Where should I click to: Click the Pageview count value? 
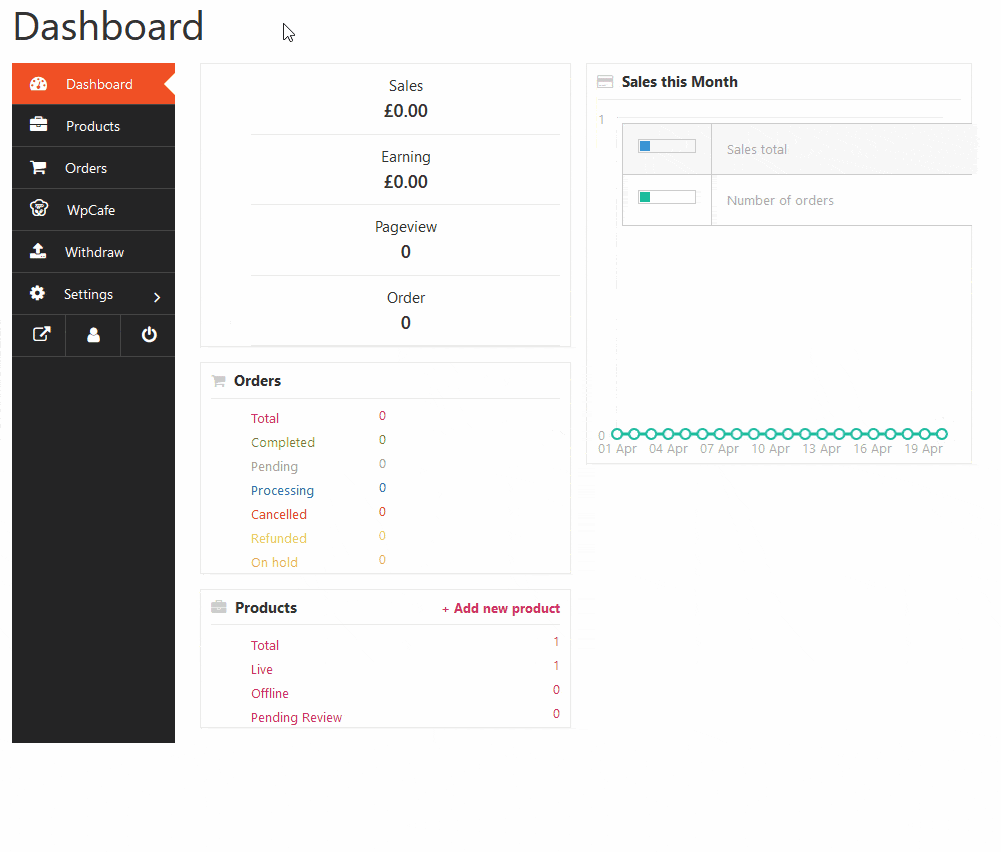point(406,252)
